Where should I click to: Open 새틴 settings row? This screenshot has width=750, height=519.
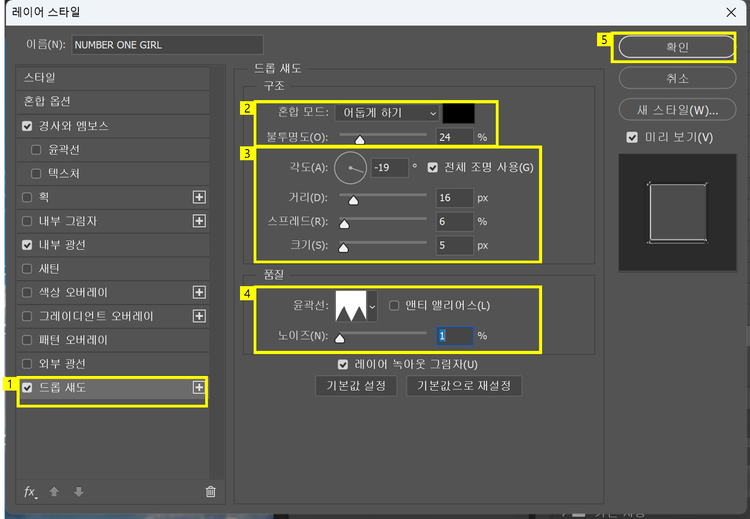(113, 269)
